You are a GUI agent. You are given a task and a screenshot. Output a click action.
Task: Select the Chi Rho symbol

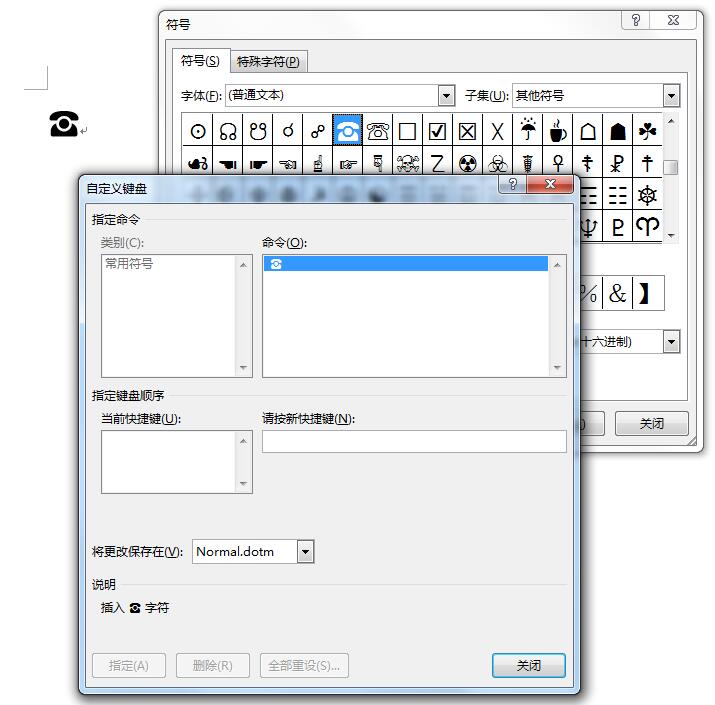pos(617,162)
